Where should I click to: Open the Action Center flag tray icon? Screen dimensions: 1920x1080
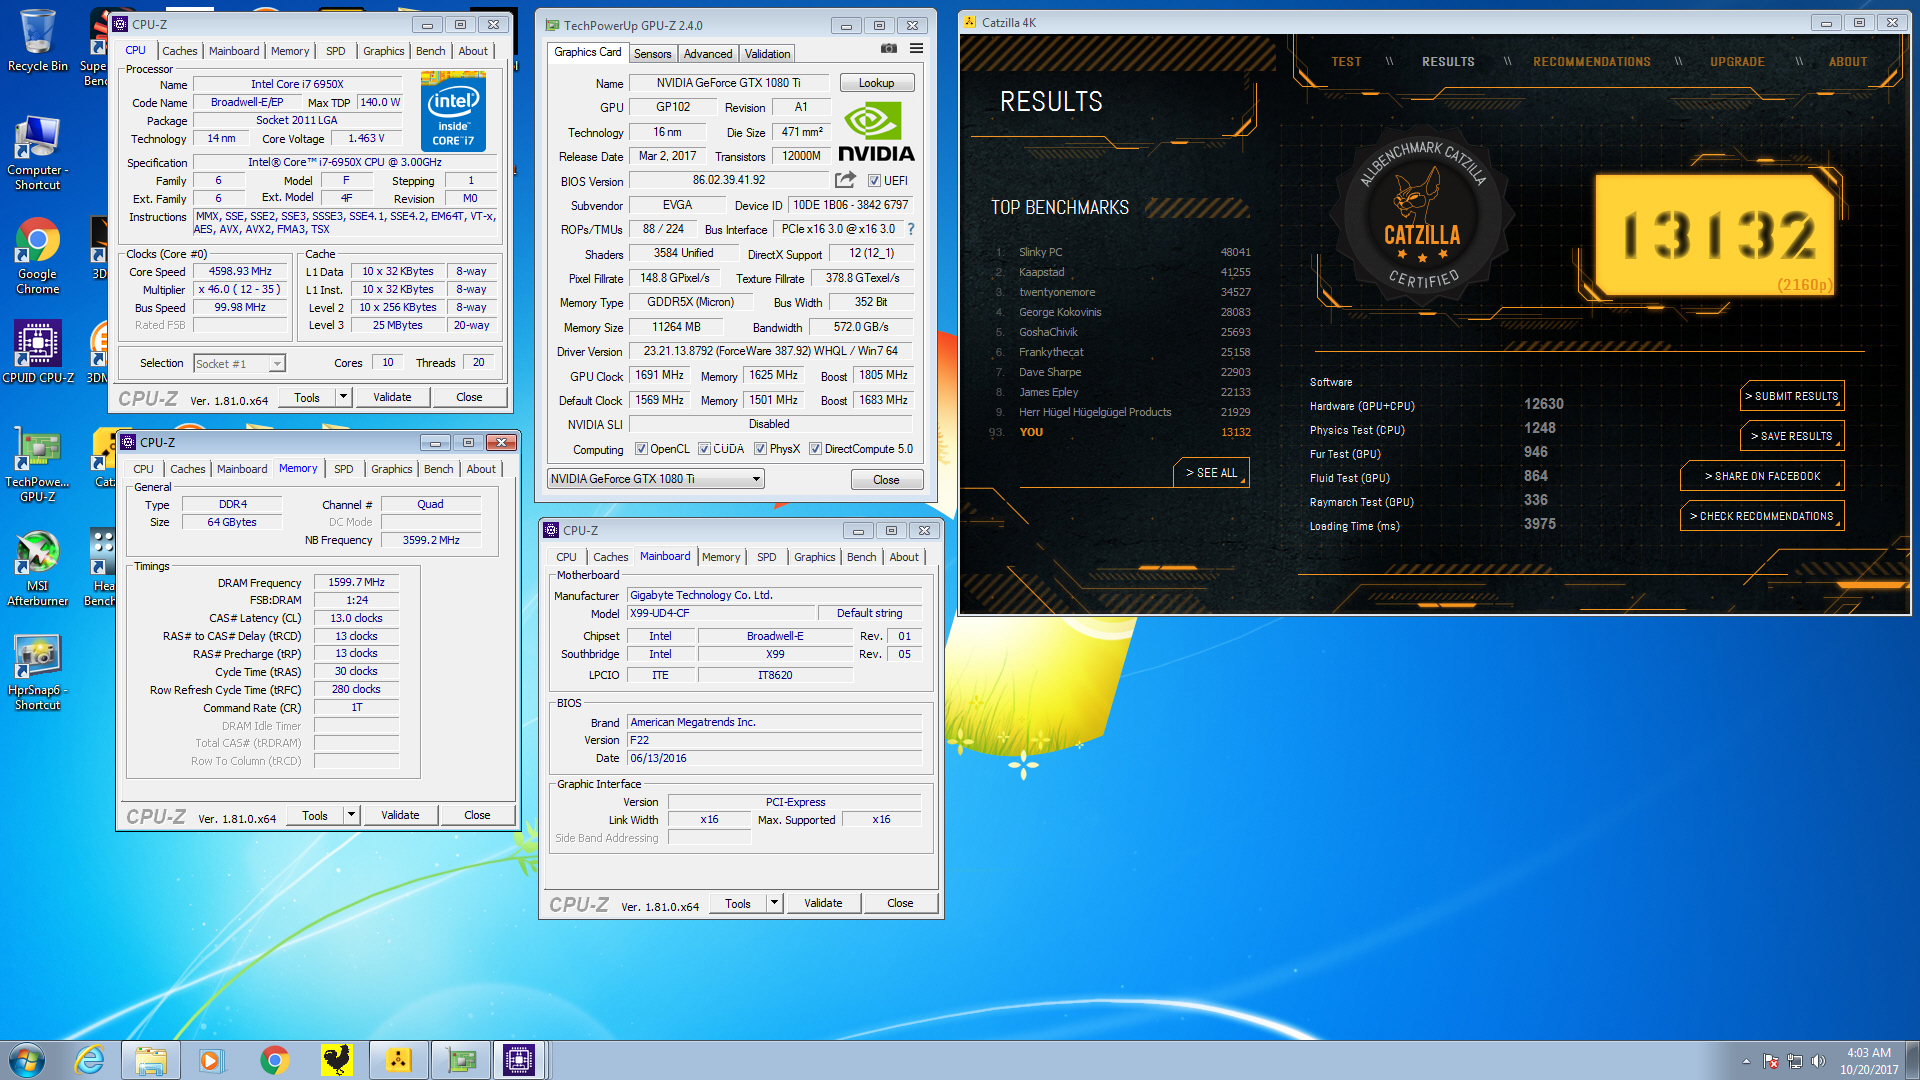pyautogui.click(x=1771, y=1061)
